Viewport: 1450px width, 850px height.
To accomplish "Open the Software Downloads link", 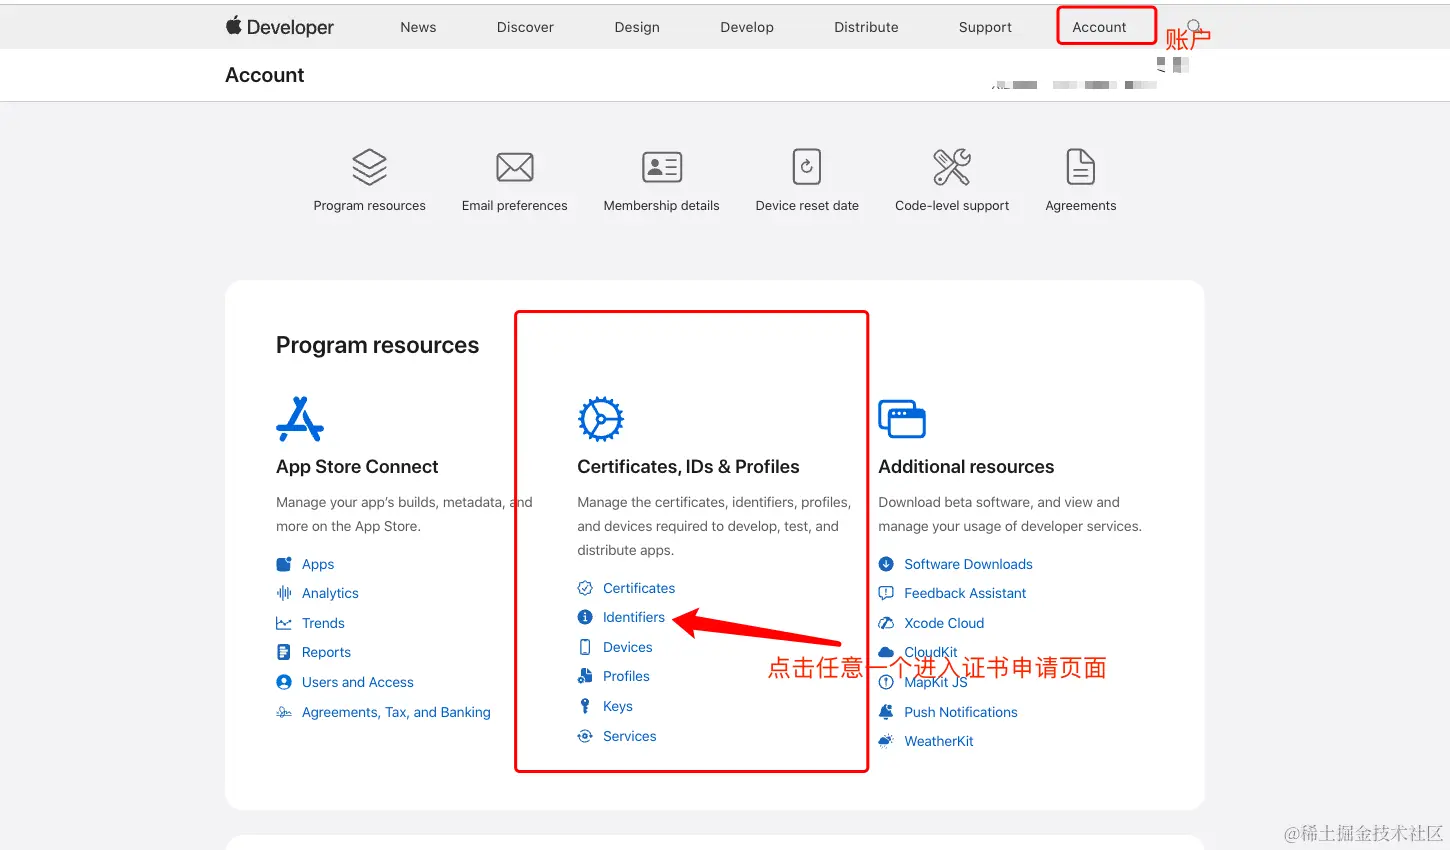I will point(968,564).
